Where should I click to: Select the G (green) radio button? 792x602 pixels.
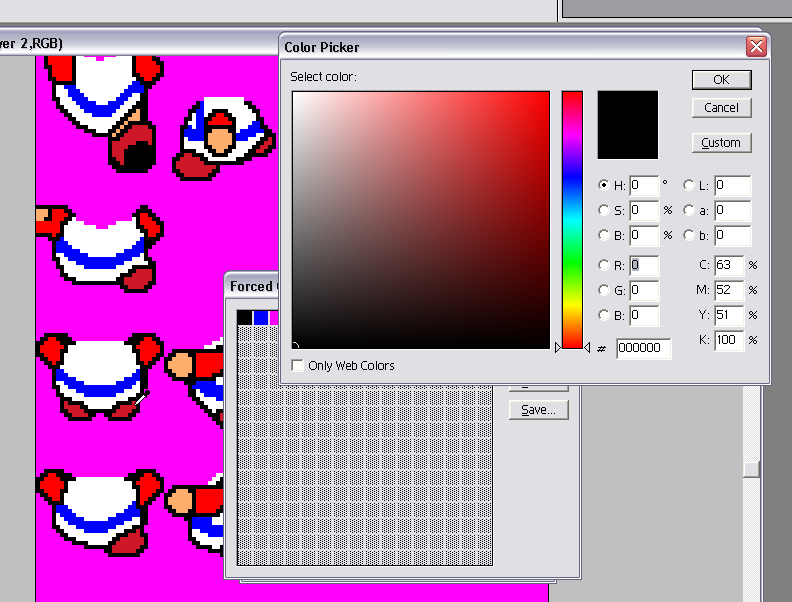click(603, 290)
